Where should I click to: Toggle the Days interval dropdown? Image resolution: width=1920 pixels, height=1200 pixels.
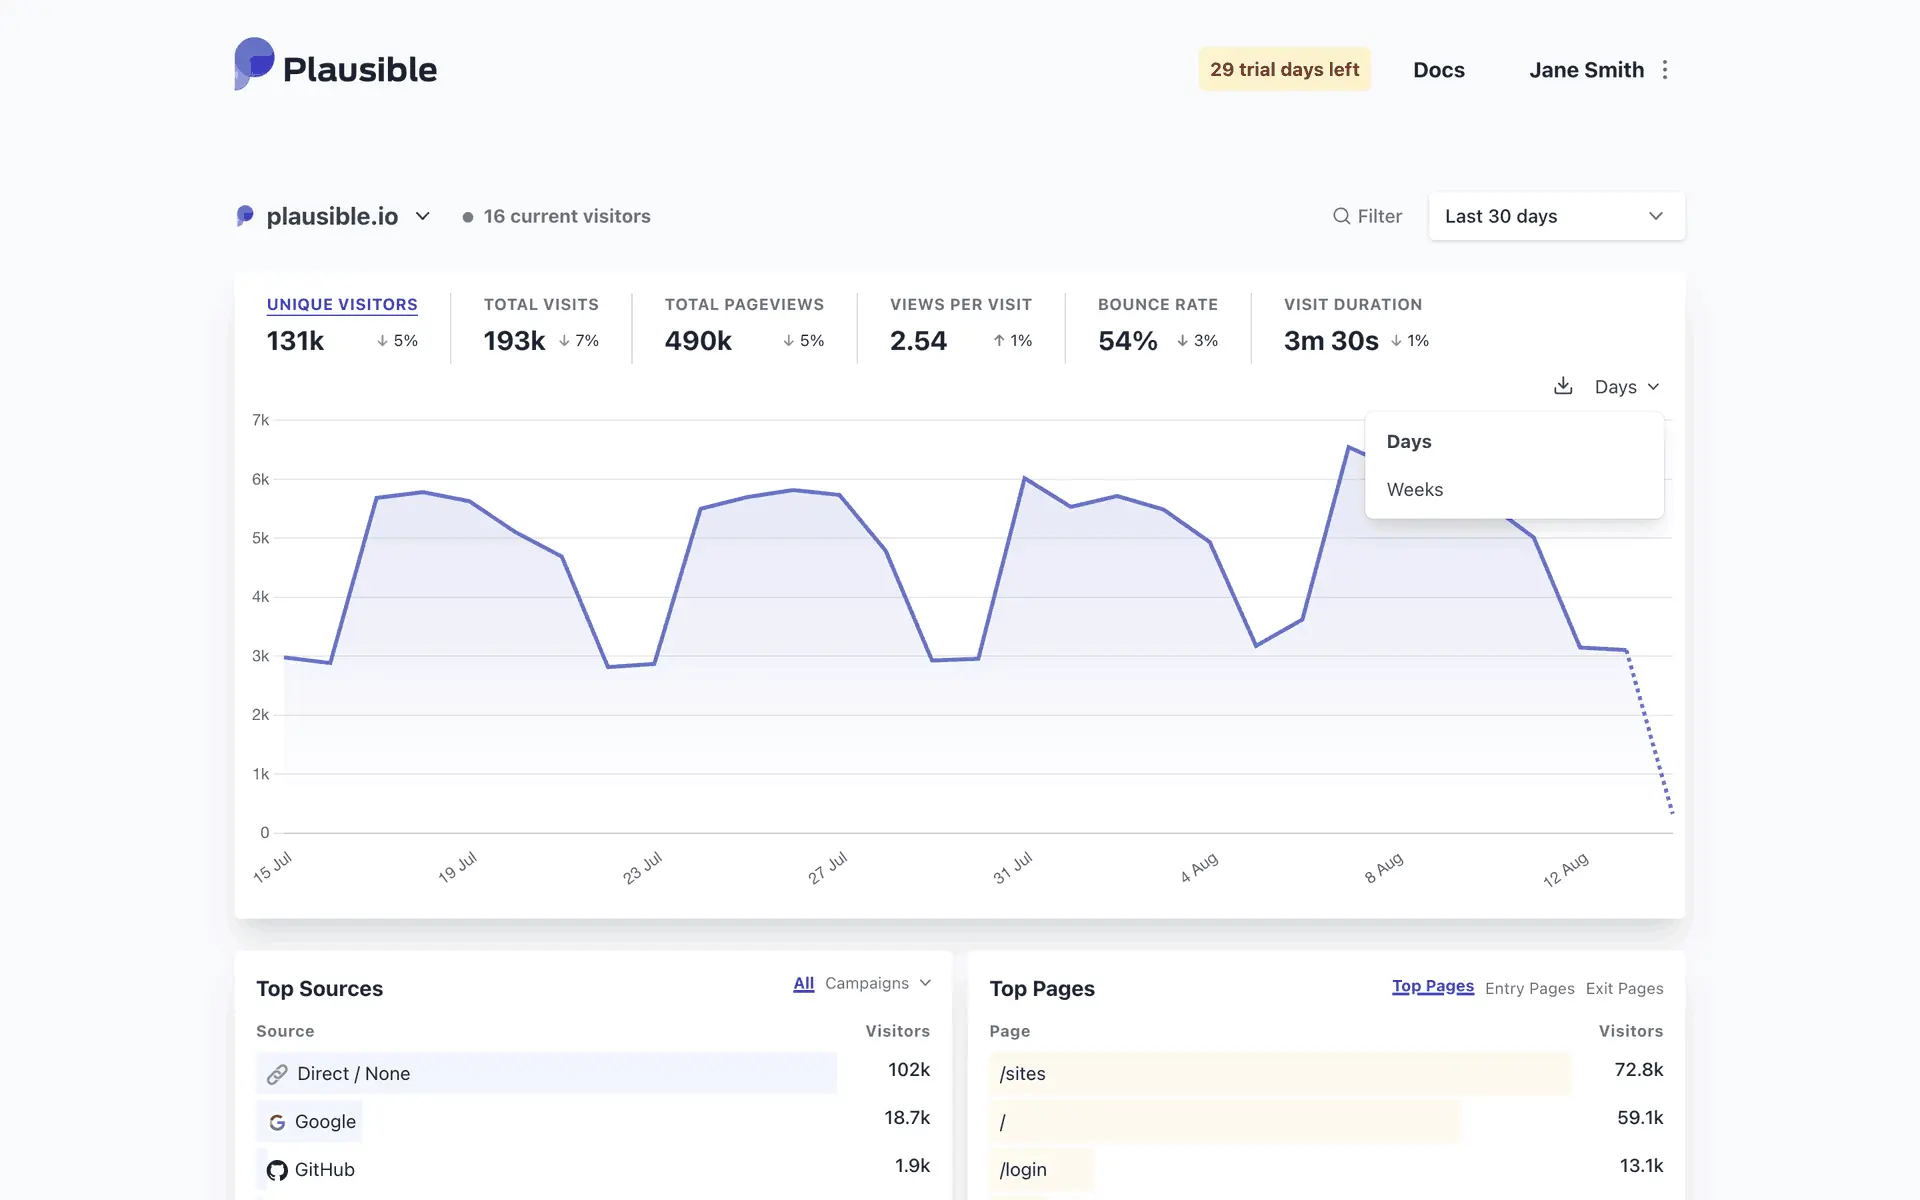(1626, 387)
